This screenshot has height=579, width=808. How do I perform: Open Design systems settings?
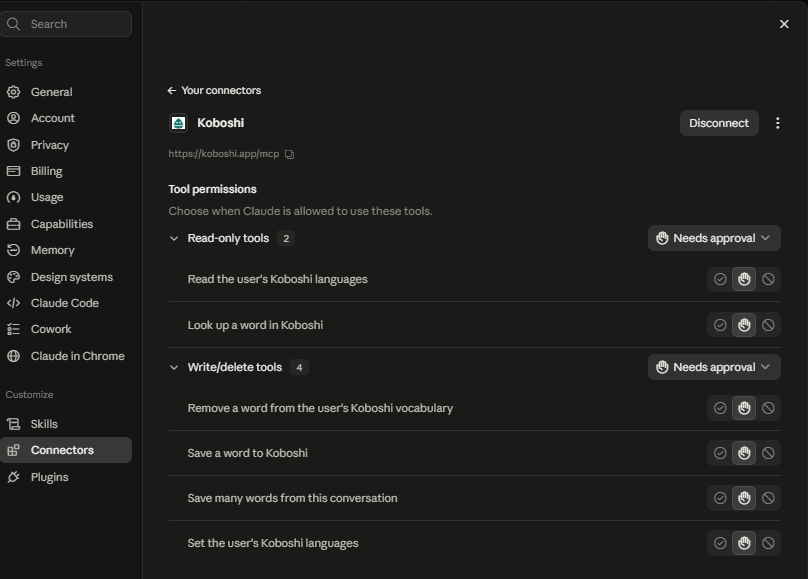[x=66, y=277]
